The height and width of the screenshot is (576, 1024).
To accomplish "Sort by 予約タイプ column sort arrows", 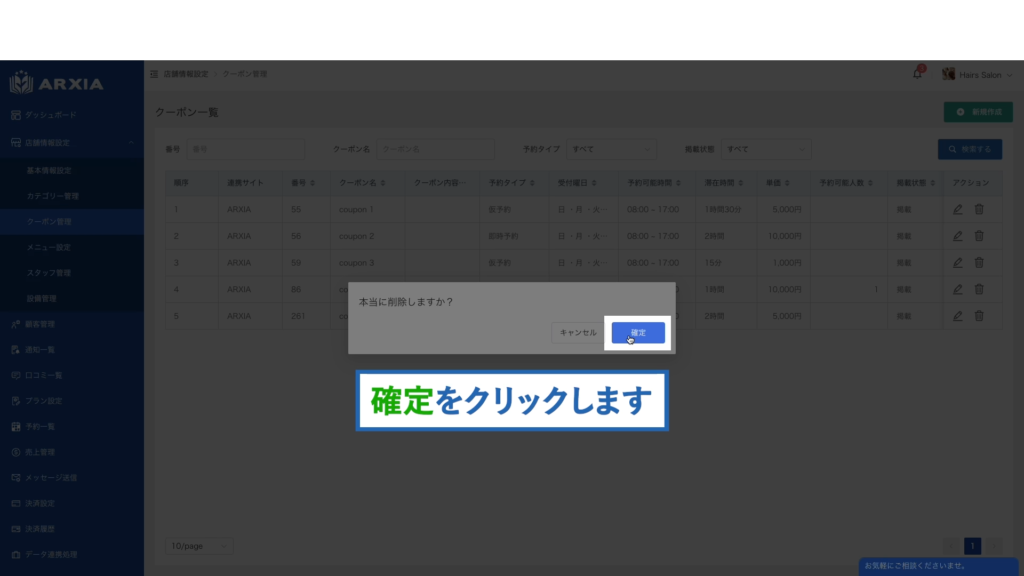I will (x=532, y=183).
